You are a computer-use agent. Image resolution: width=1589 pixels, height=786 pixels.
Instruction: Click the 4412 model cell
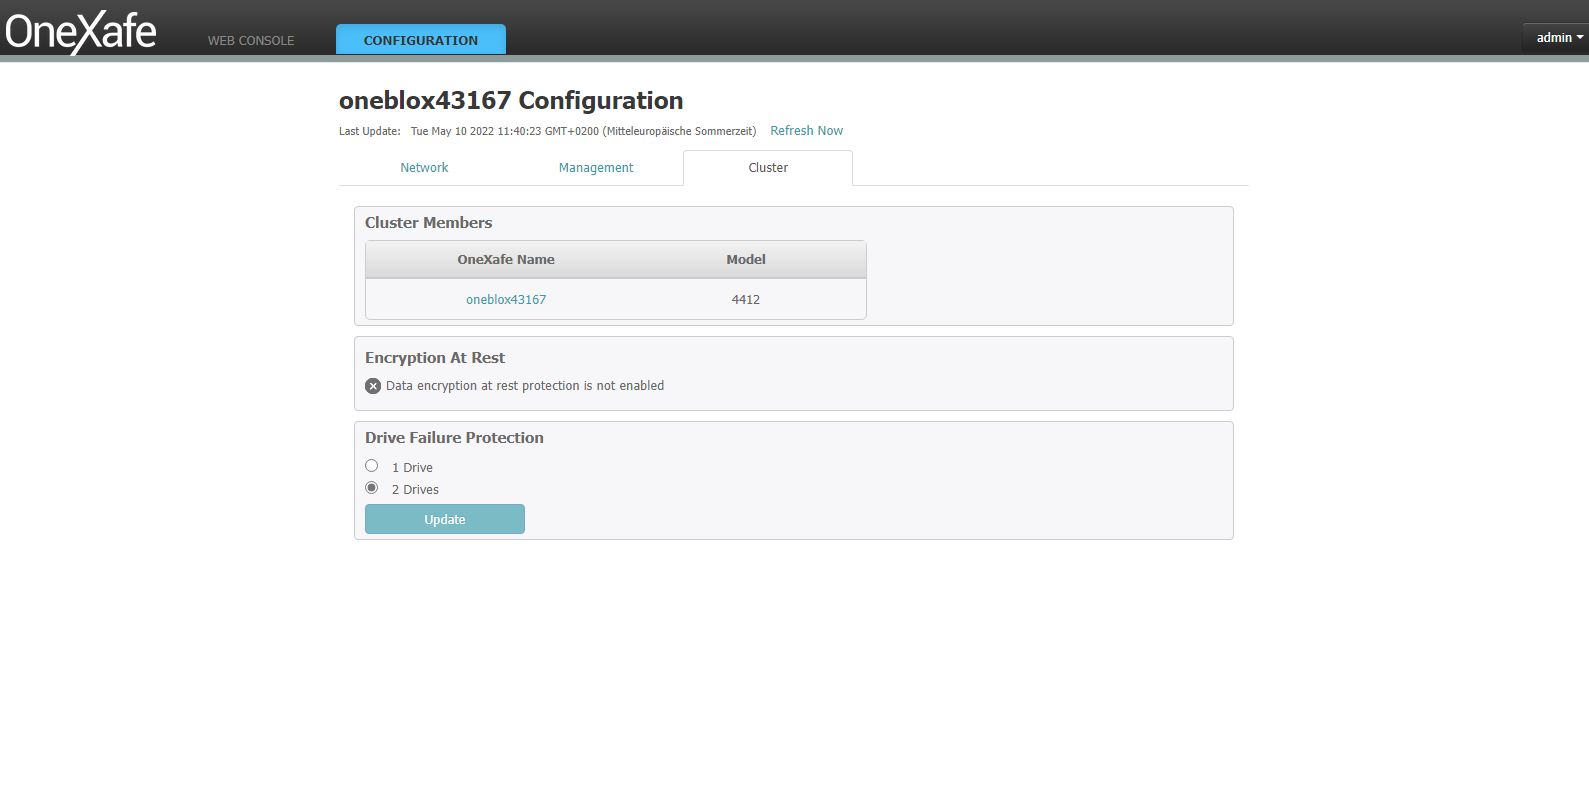[x=746, y=300]
